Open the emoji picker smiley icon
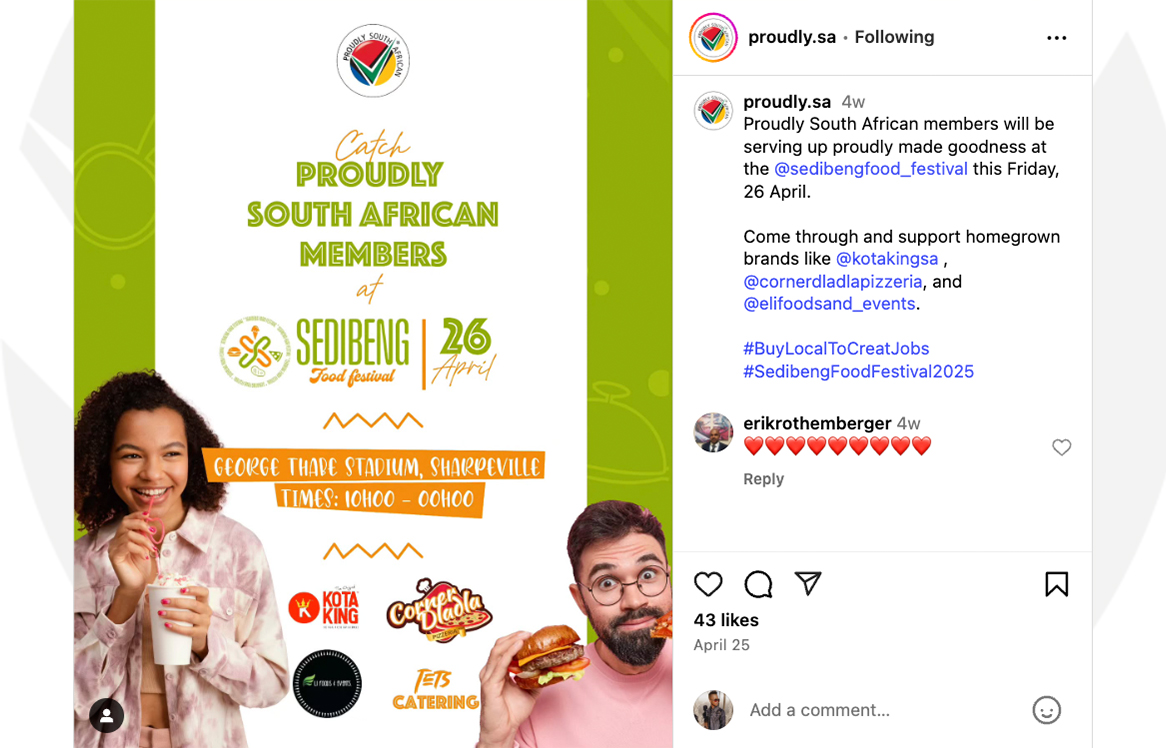The image size is (1166, 748). (1046, 710)
